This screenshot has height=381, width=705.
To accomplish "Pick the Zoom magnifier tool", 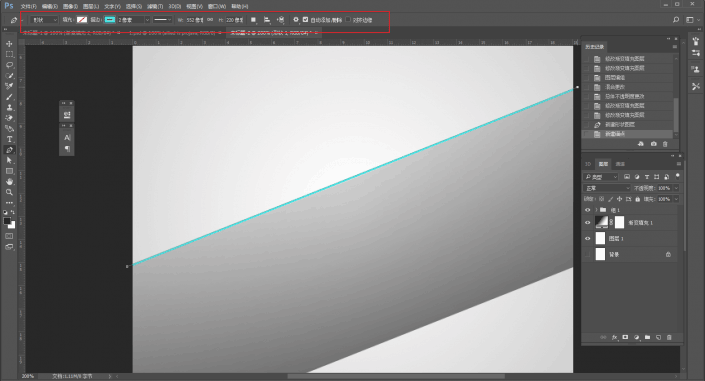I will [9, 192].
